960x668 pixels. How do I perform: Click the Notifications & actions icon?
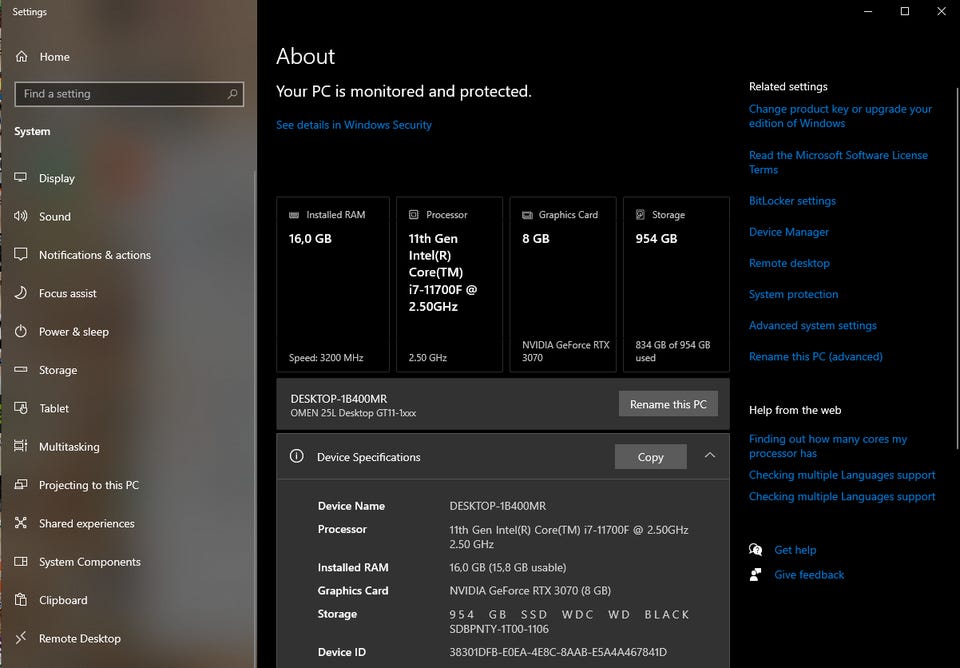tap(21, 254)
